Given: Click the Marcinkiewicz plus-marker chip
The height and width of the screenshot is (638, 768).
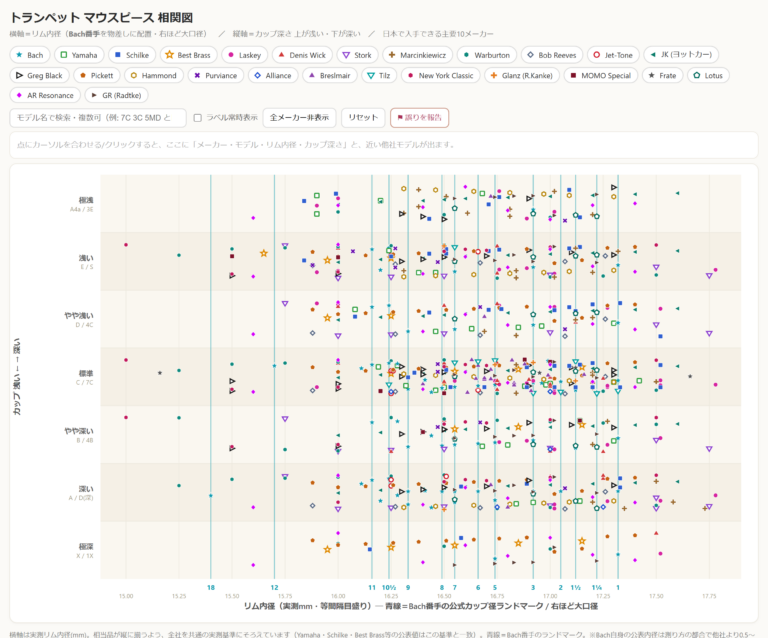Looking at the screenshot, I should tap(418, 55).
